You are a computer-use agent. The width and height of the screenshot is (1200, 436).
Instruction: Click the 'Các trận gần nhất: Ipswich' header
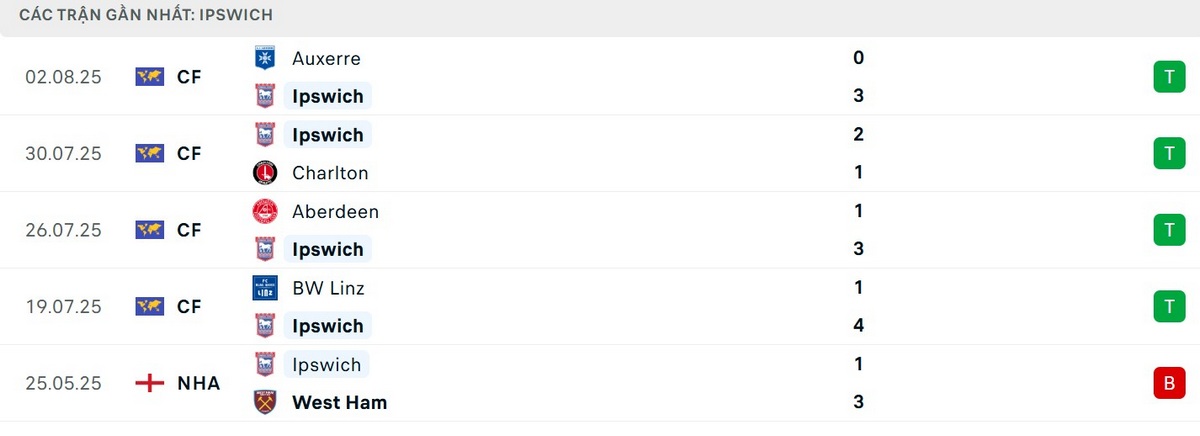pyautogui.click(x=146, y=15)
